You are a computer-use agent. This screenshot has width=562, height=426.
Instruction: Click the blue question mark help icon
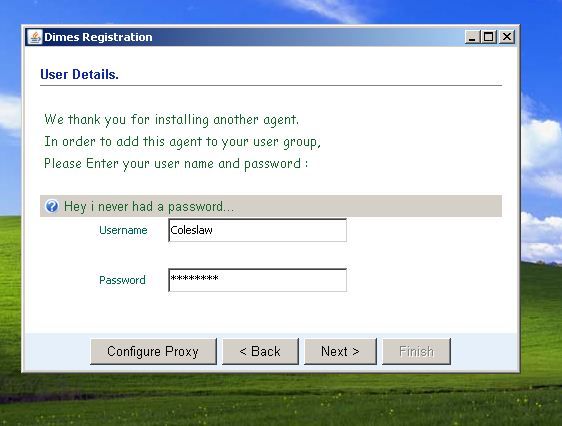52,206
